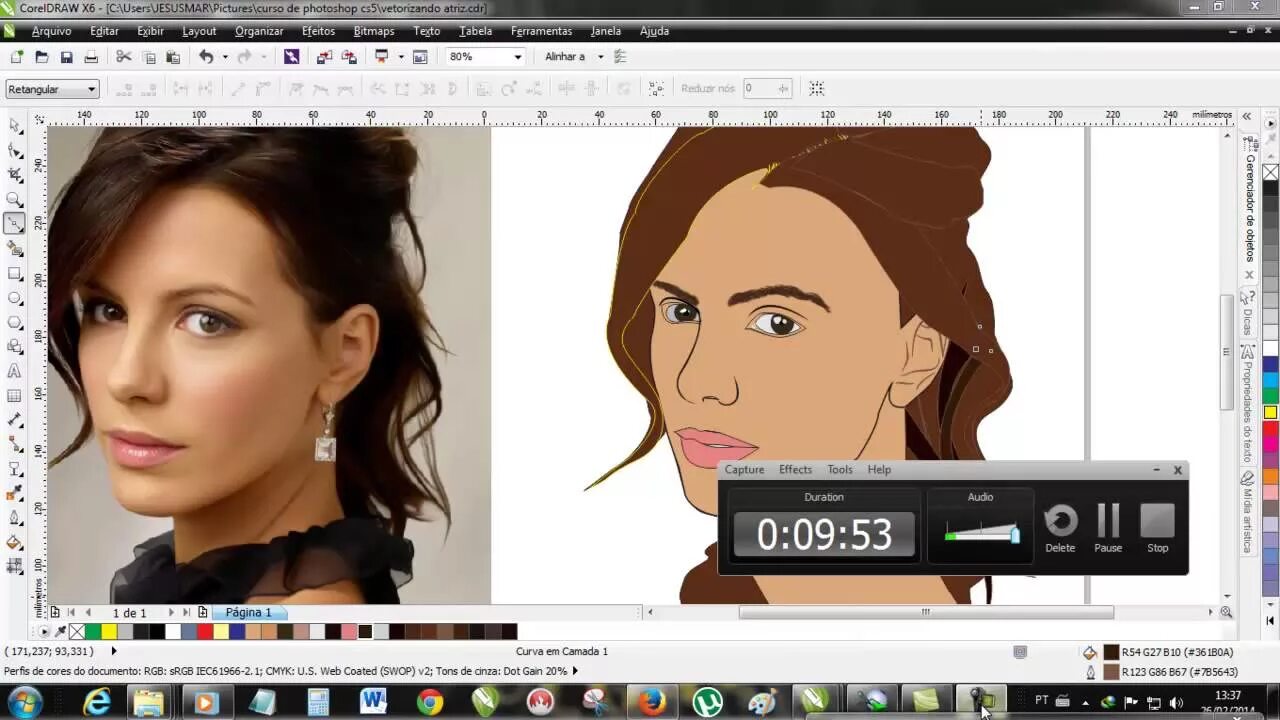The width and height of the screenshot is (1280, 720).
Task: Open Microsoft Word from the taskbar
Action: (374, 703)
